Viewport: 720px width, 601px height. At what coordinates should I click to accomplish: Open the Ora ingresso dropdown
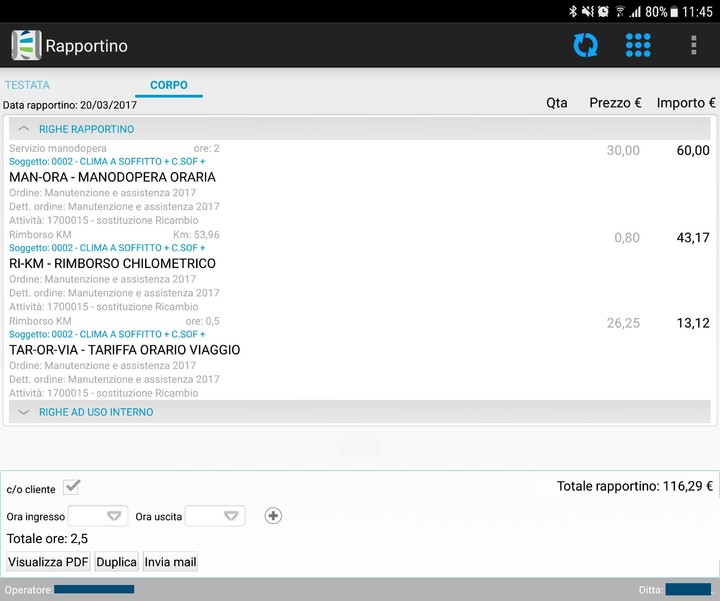(98, 516)
